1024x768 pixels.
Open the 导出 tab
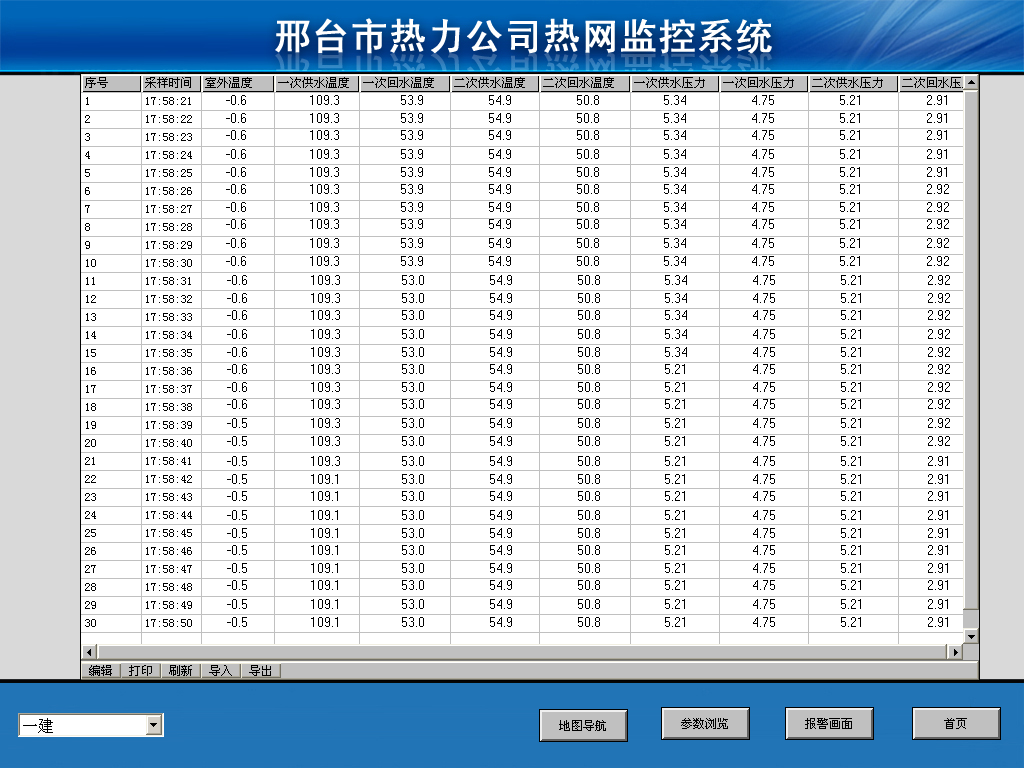pyautogui.click(x=260, y=671)
